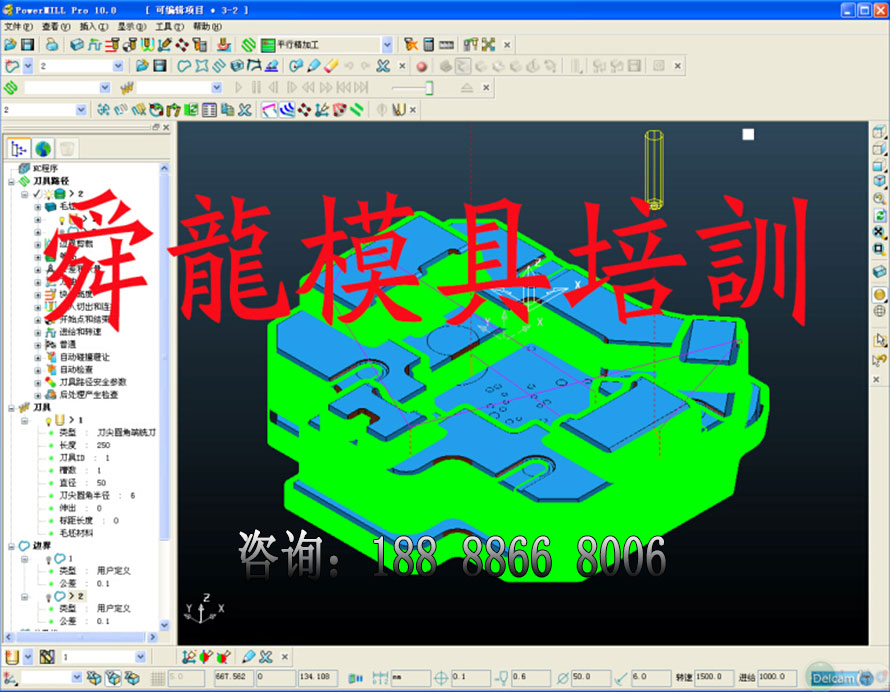
Task: Click the eraser icon in boundary toolbar
Action: 331,66
